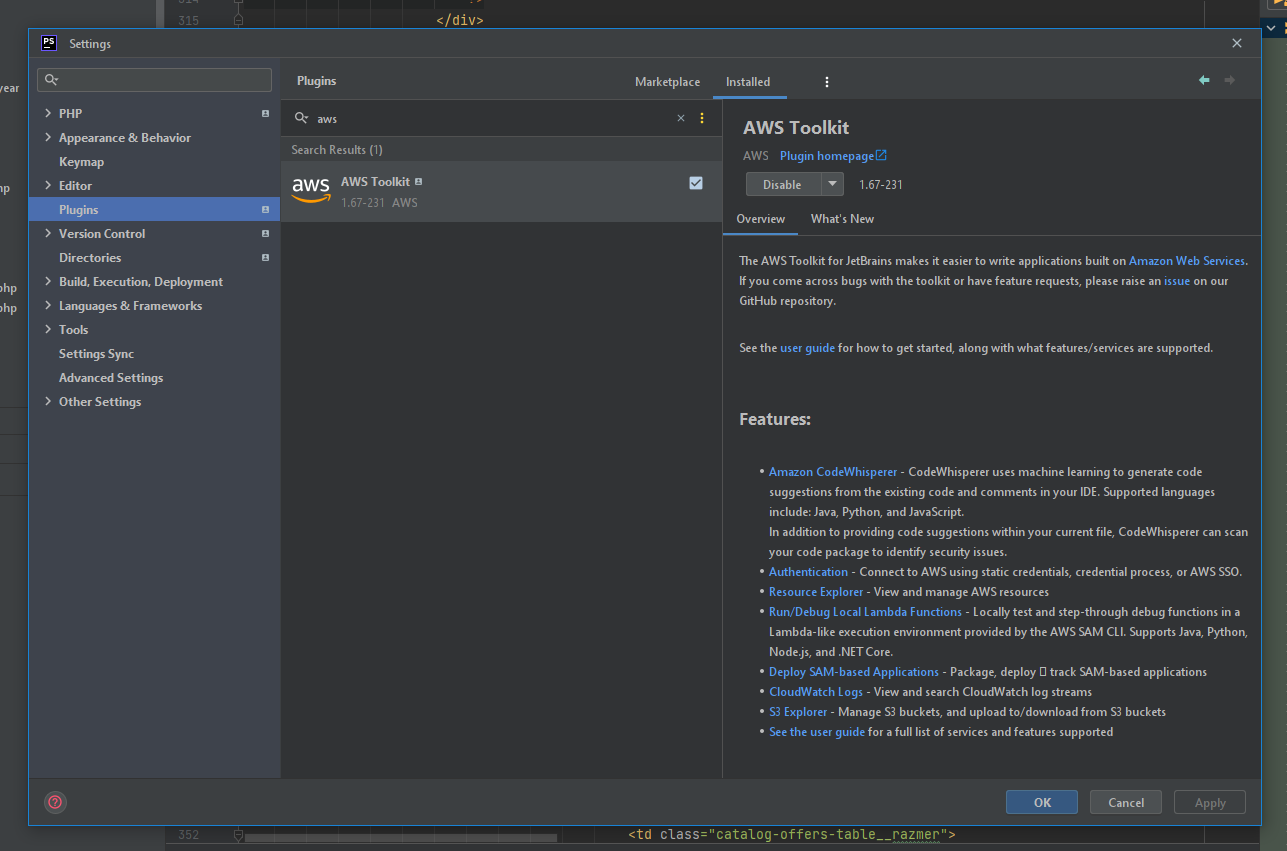Screen dimensions: 1287x851
Task: Click the Cancel button
Action: click(x=1126, y=802)
